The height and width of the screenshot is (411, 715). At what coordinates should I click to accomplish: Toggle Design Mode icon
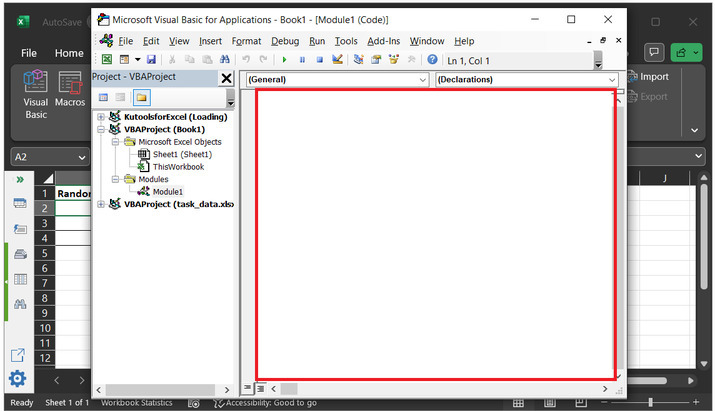[x=337, y=59]
